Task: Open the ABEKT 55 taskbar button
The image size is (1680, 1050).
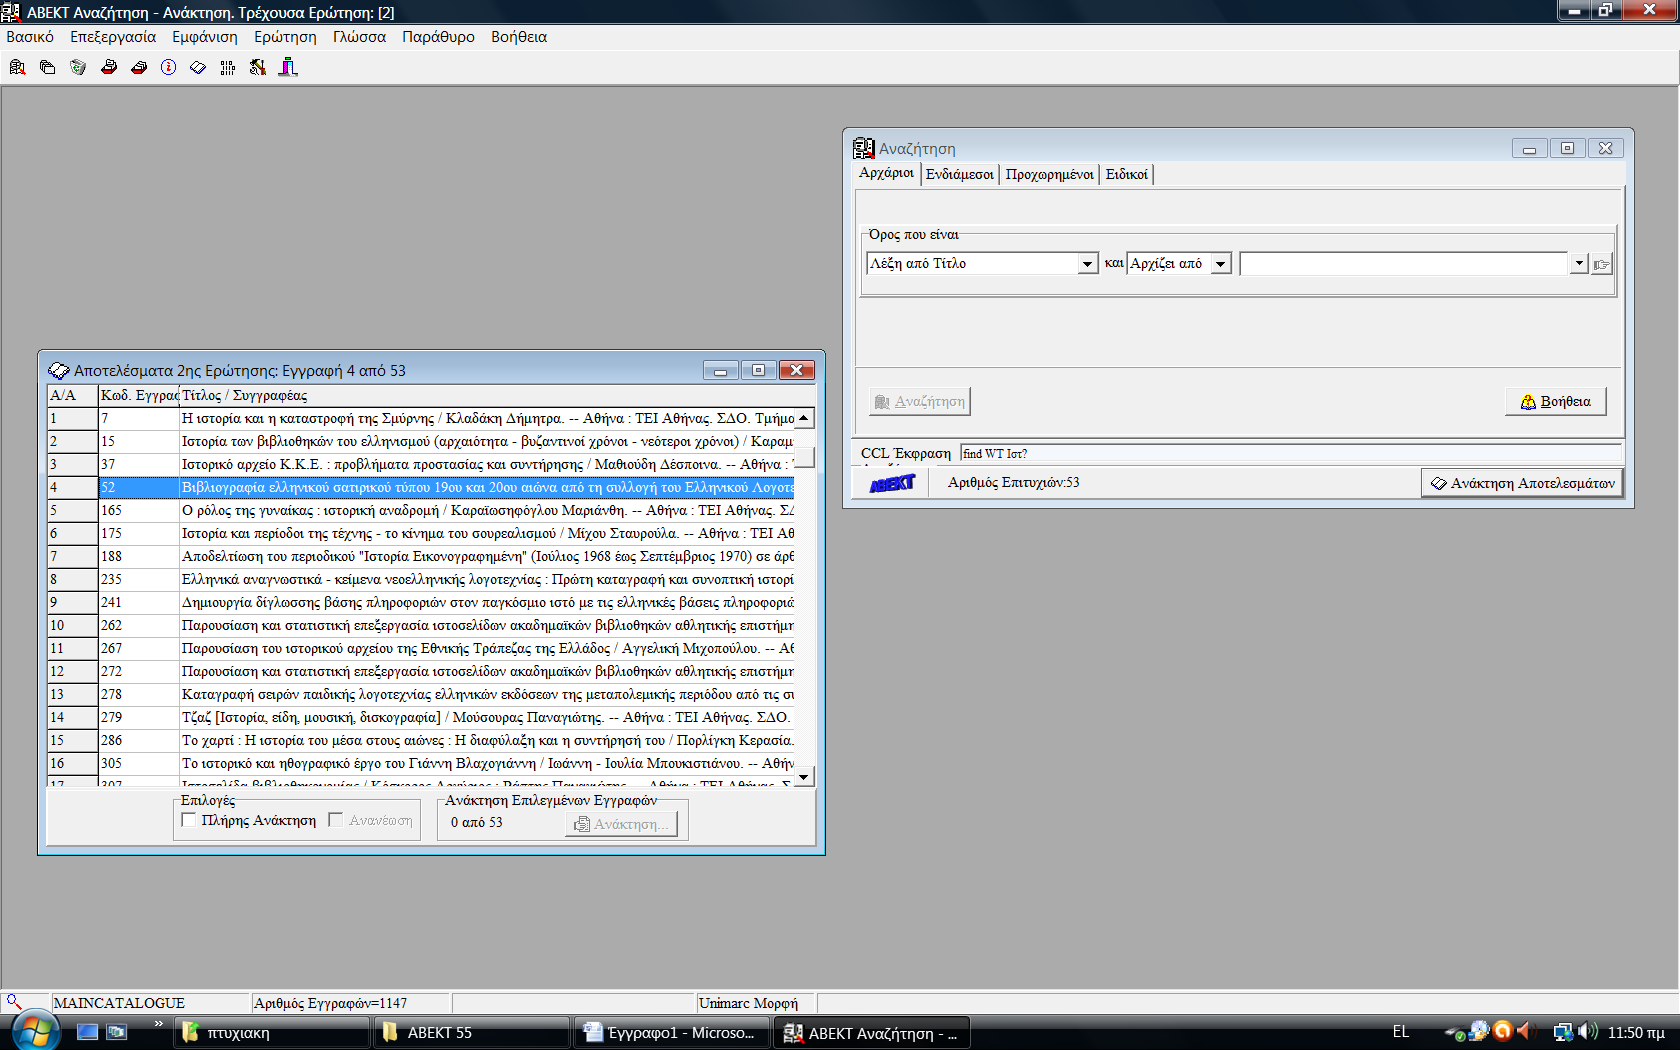Action: tap(471, 1033)
